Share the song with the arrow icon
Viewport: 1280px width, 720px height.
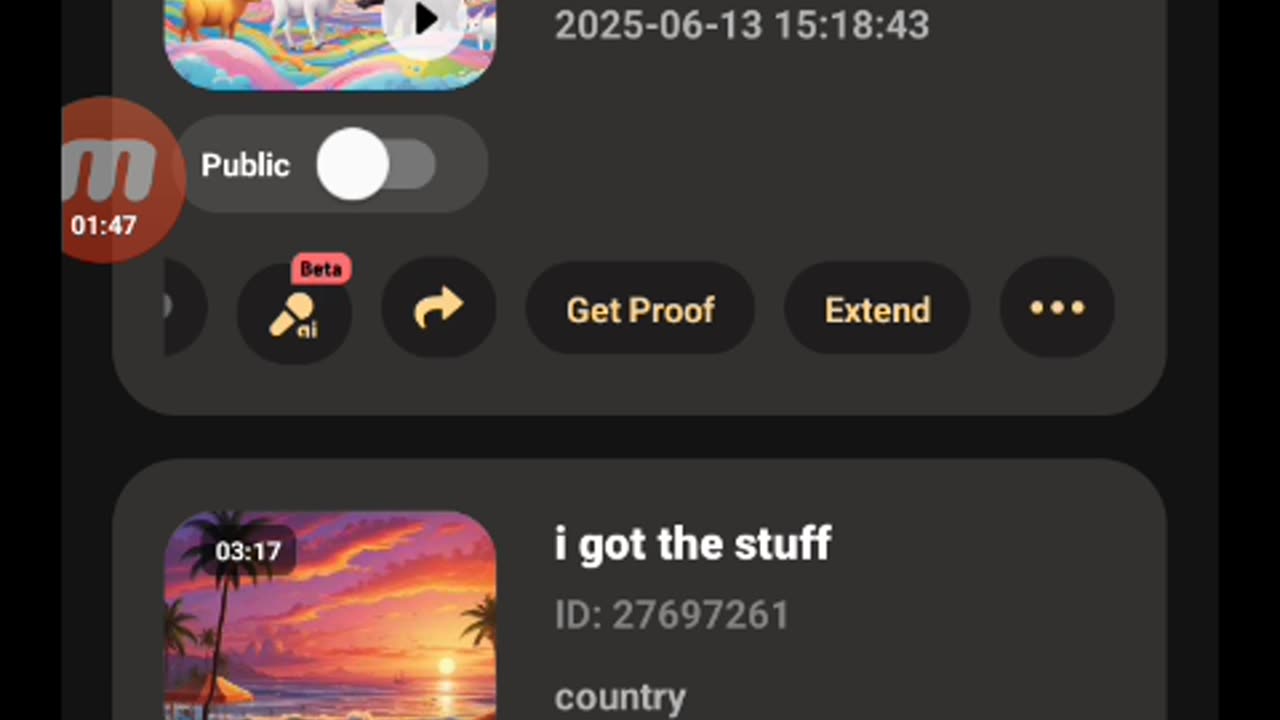click(x=439, y=309)
